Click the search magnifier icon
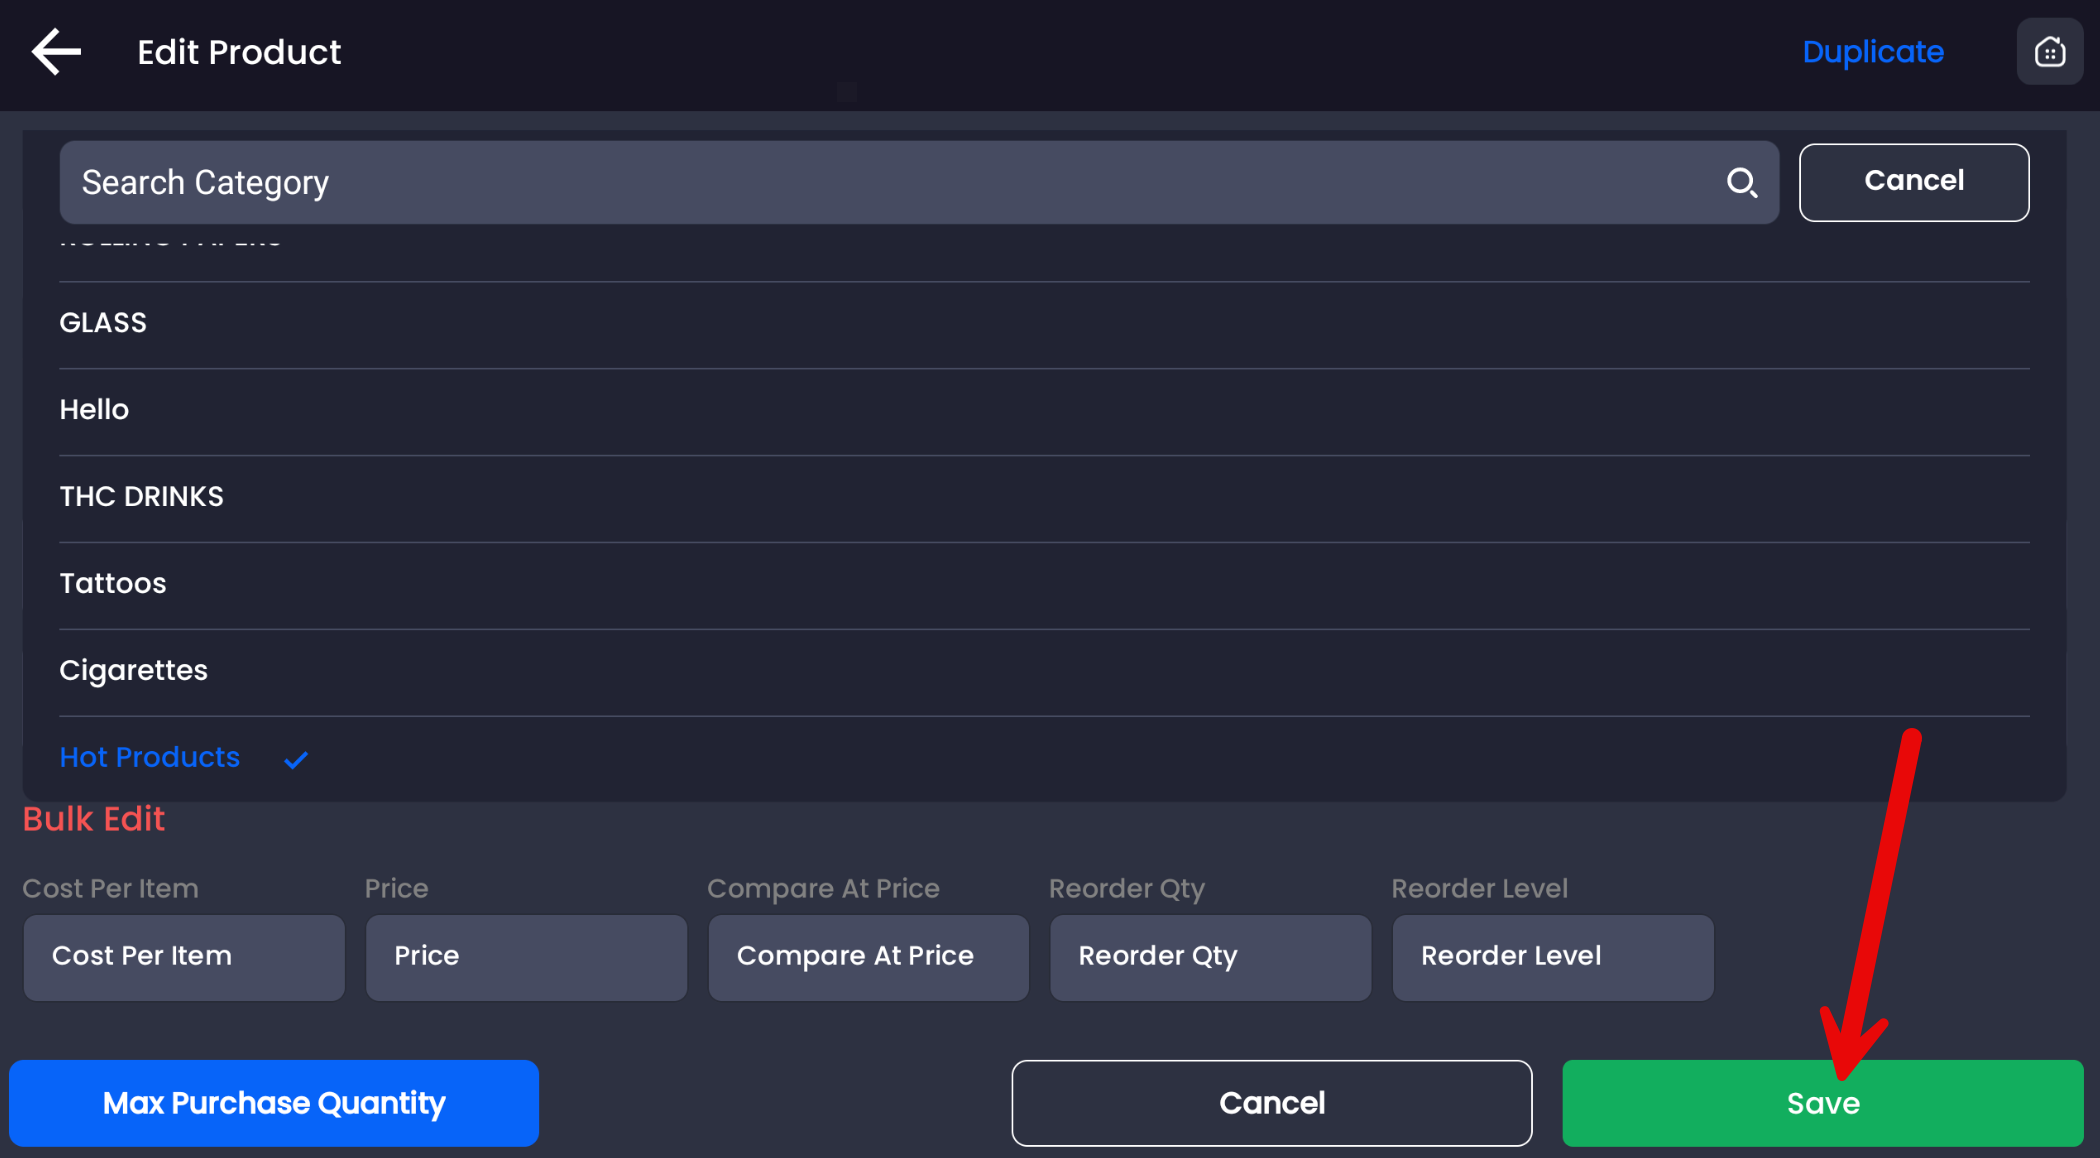Image resolution: width=2100 pixels, height=1158 pixels. click(1741, 182)
